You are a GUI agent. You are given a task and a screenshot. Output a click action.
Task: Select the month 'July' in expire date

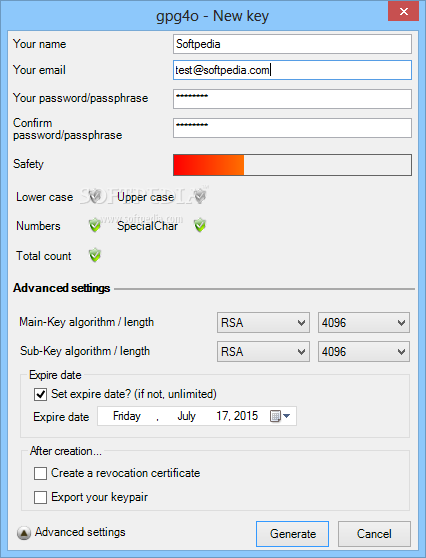coord(186,416)
